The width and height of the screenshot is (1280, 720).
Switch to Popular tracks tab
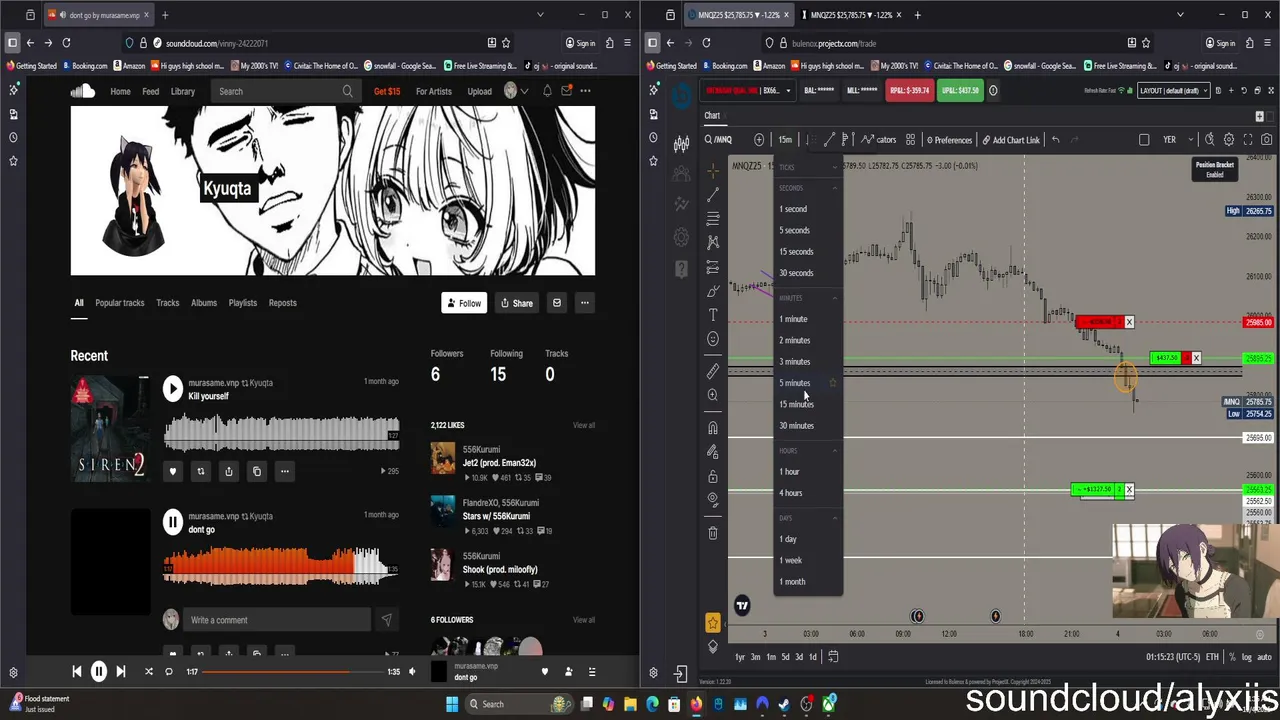point(120,303)
